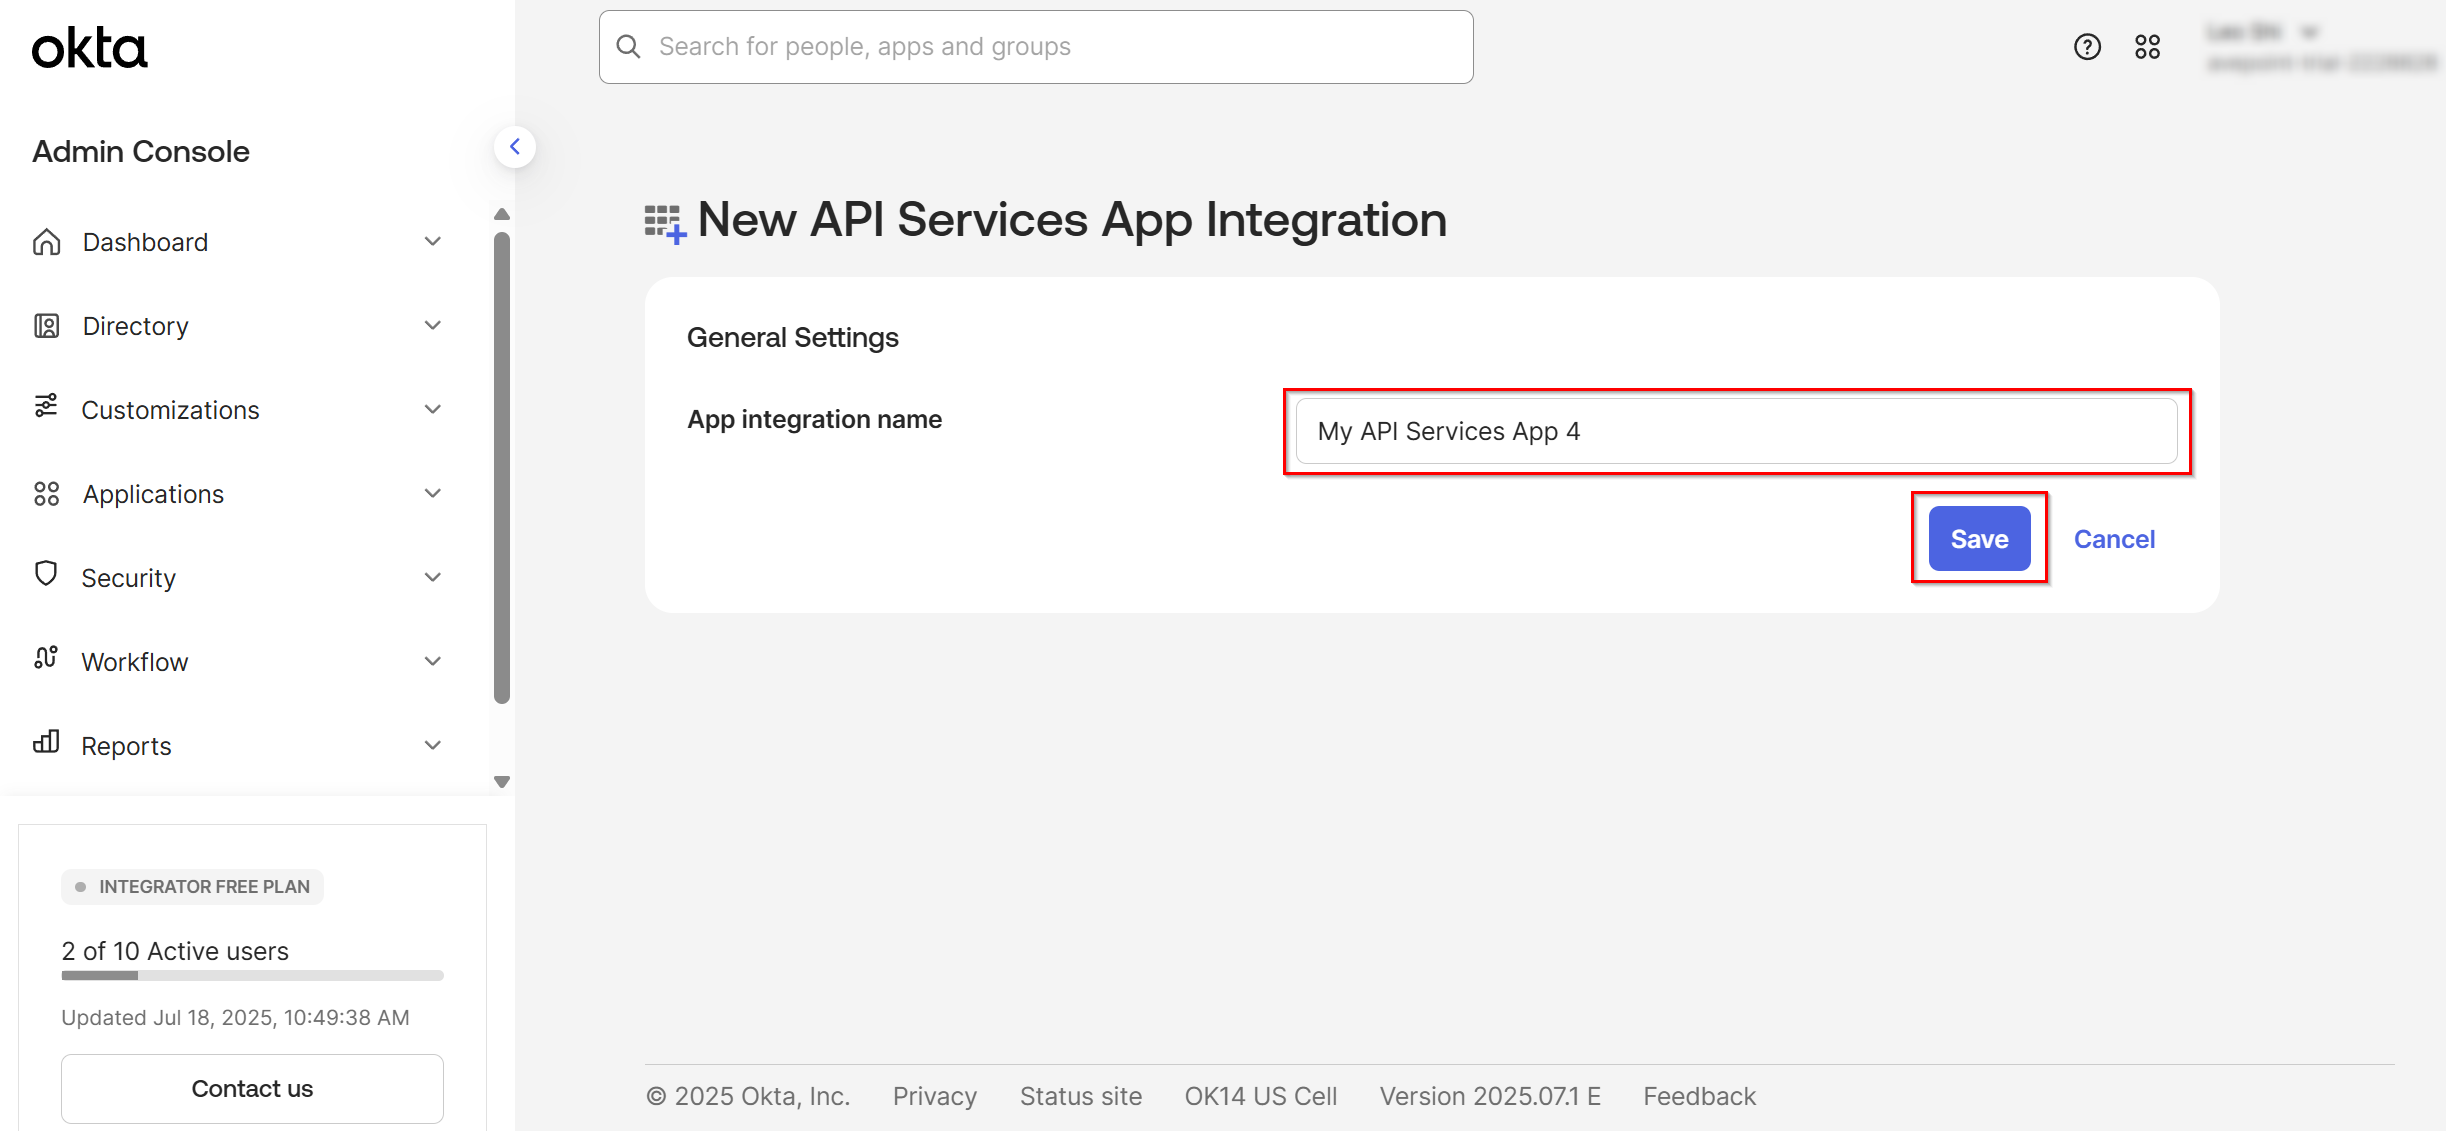2446x1131 pixels.
Task: Open the Help question-mark icon
Action: [2087, 46]
